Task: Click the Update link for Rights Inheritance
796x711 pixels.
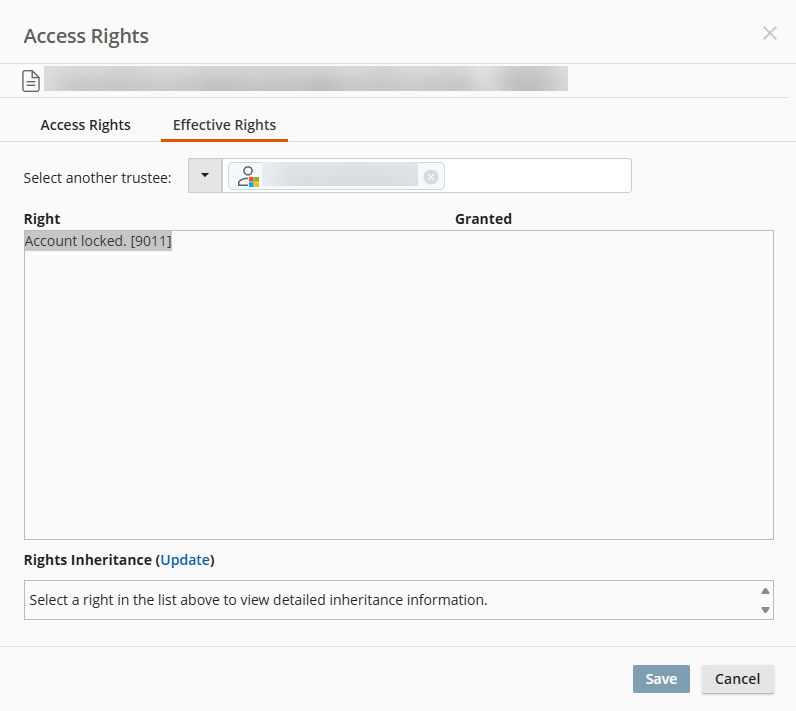Action: tap(185, 560)
